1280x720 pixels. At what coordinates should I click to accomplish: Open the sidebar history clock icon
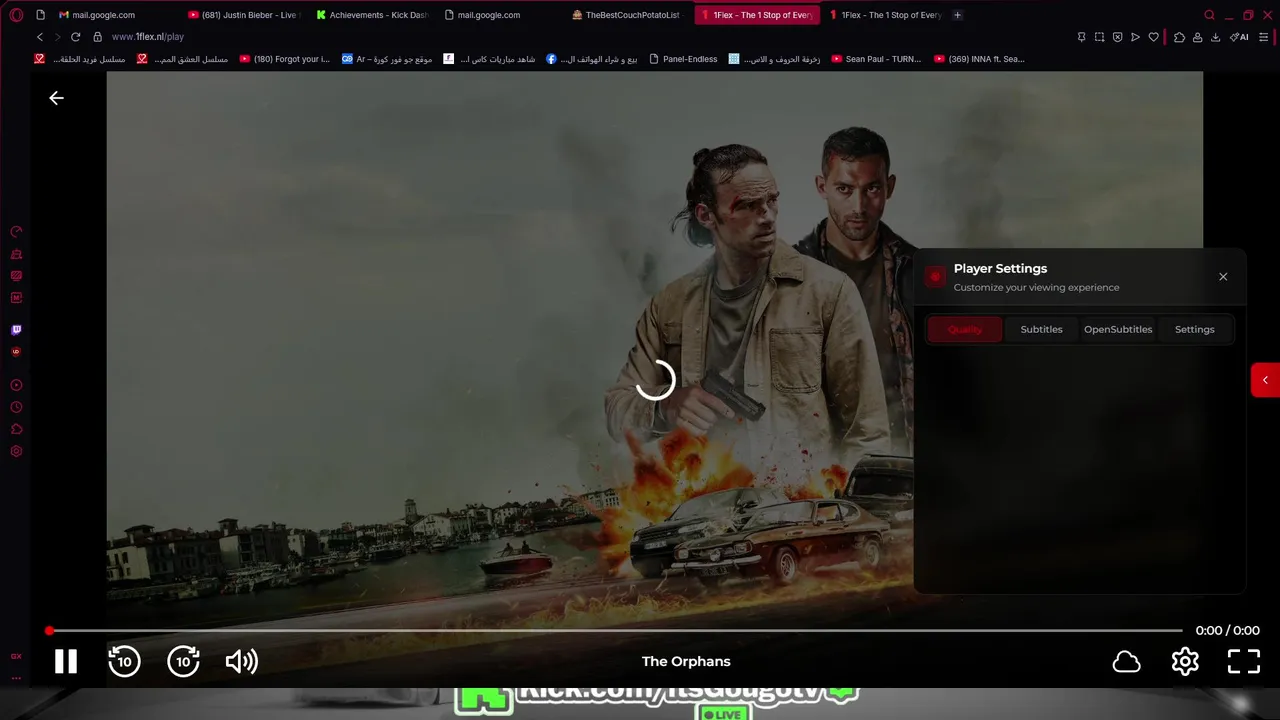[x=16, y=407]
